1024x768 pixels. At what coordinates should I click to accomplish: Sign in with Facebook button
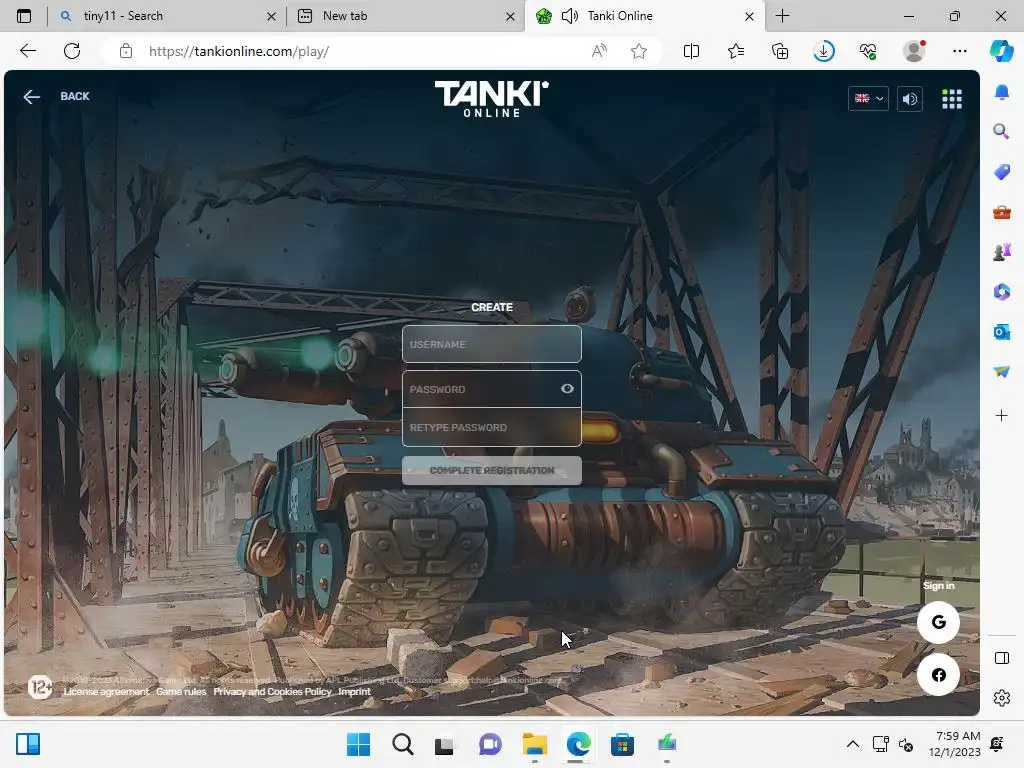pos(938,675)
